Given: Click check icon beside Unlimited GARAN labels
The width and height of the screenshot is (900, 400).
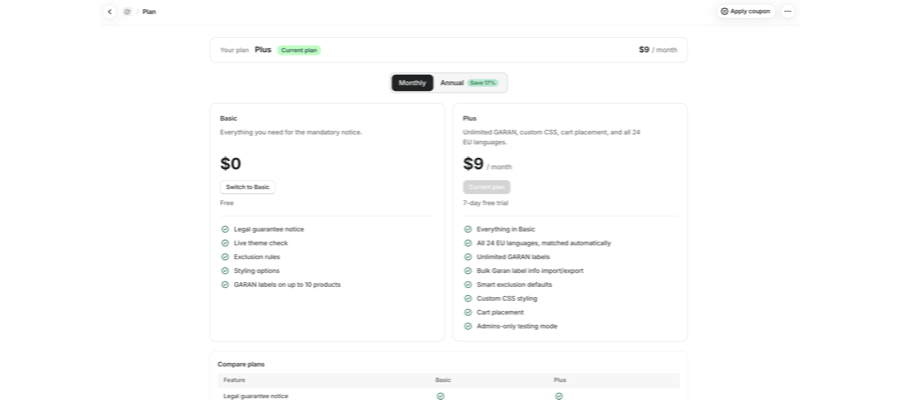Looking at the screenshot, I should click(468, 257).
